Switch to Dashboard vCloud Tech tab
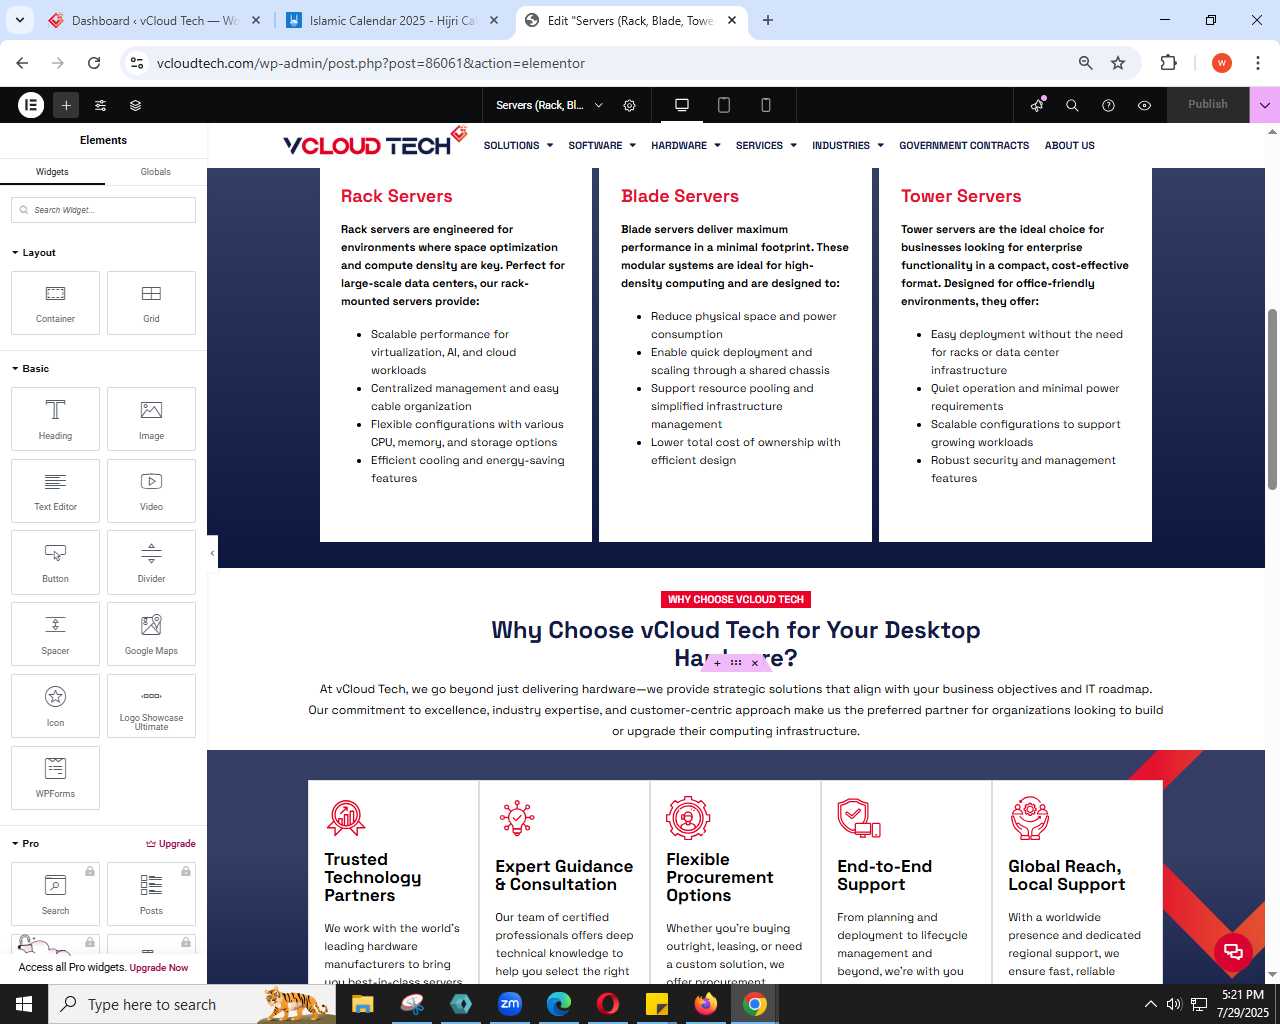The image size is (1280, 1024). coord(155,20)
